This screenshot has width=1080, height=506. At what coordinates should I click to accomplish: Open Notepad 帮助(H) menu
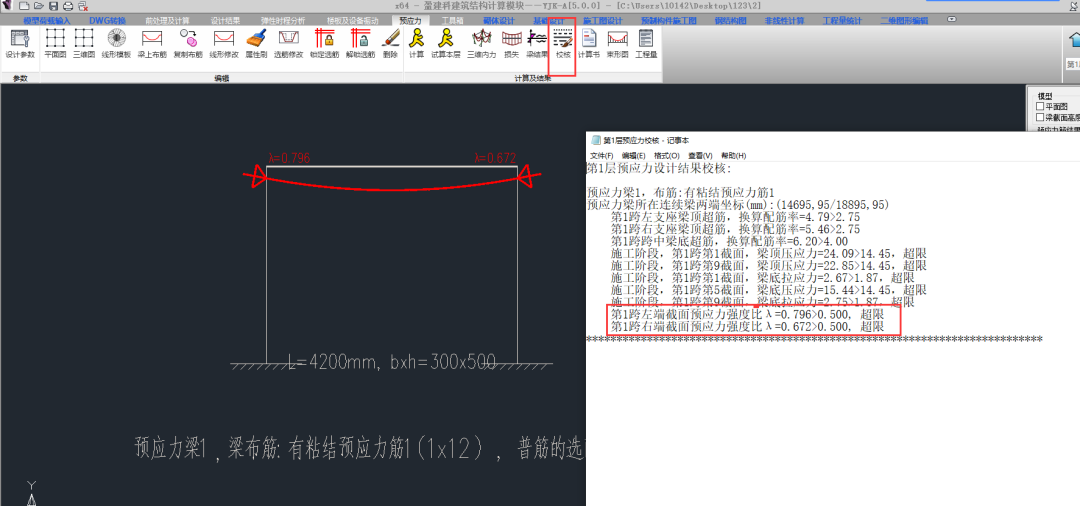(x=734, y=156)
